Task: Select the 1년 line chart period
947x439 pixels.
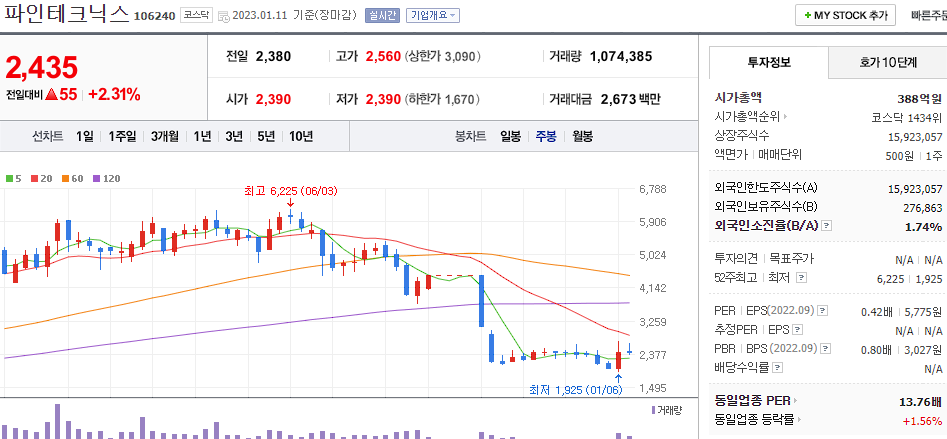Action: pyautogui.click(x=202, y=136)
